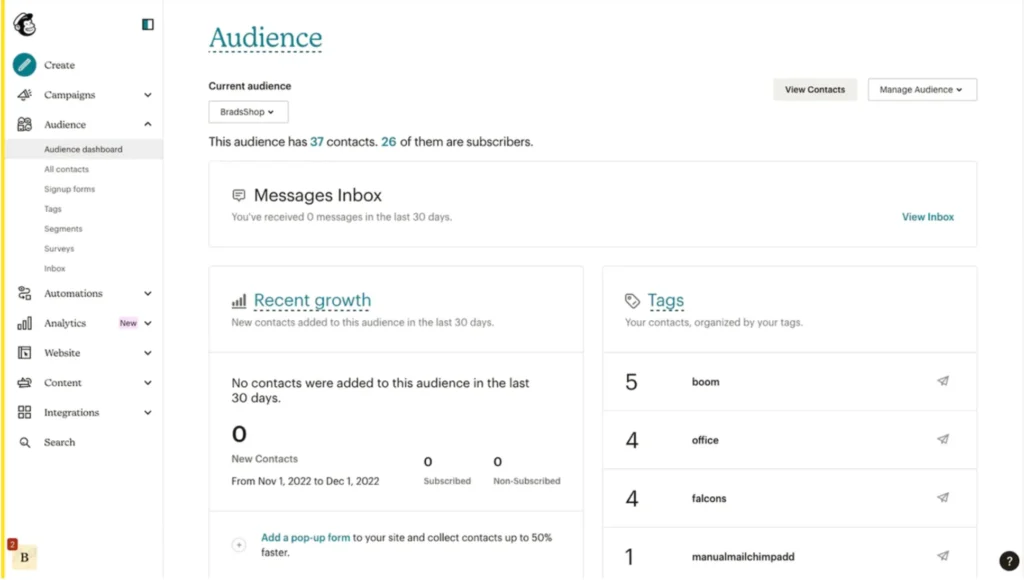
Task: Open View Inbox for messages
Action: (x=927, y=217)
